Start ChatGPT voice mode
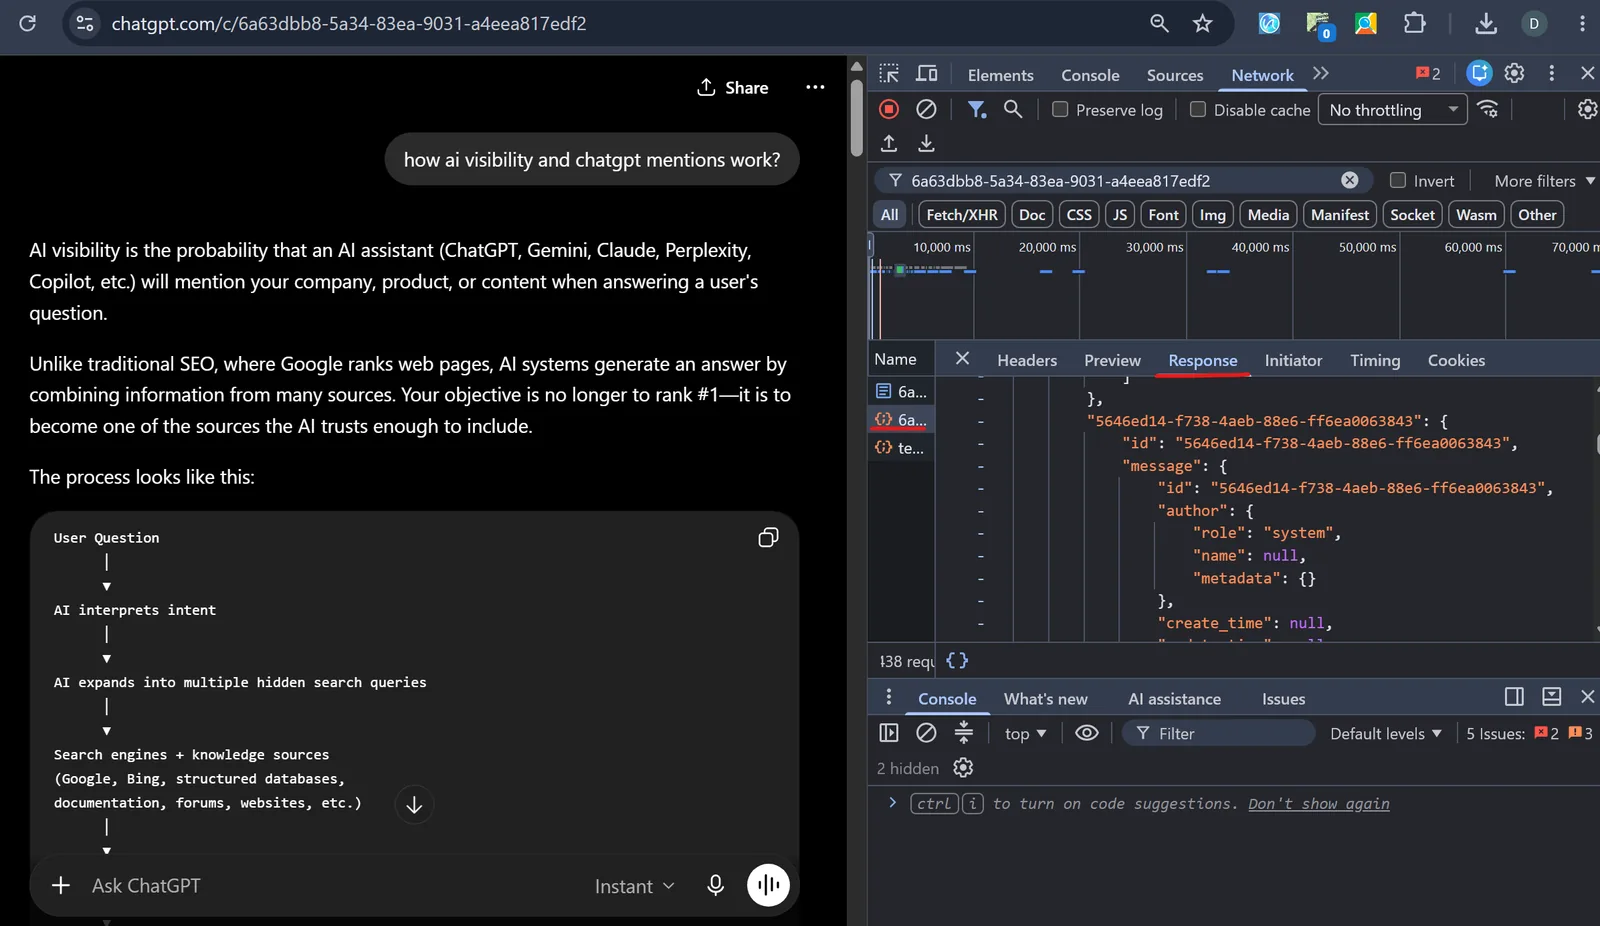Viewport: 1600px width, 926px height. (768, 885)
